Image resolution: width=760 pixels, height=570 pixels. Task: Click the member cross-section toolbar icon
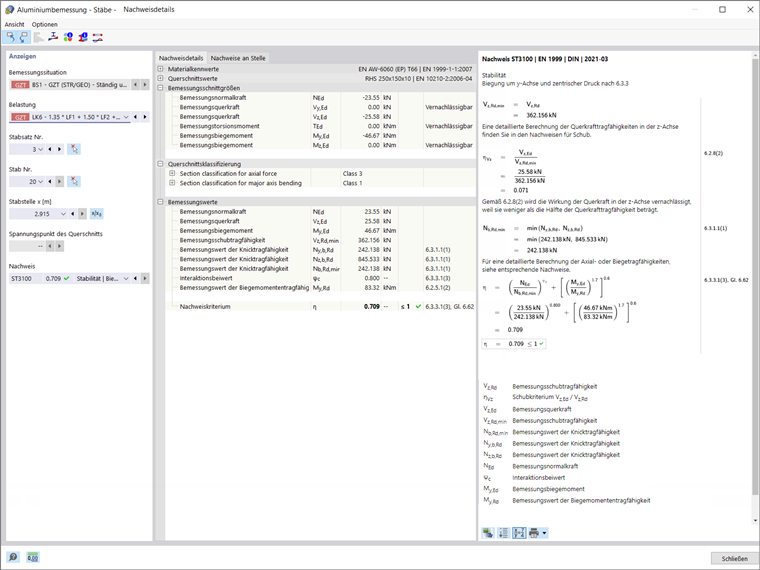(53, 37)
